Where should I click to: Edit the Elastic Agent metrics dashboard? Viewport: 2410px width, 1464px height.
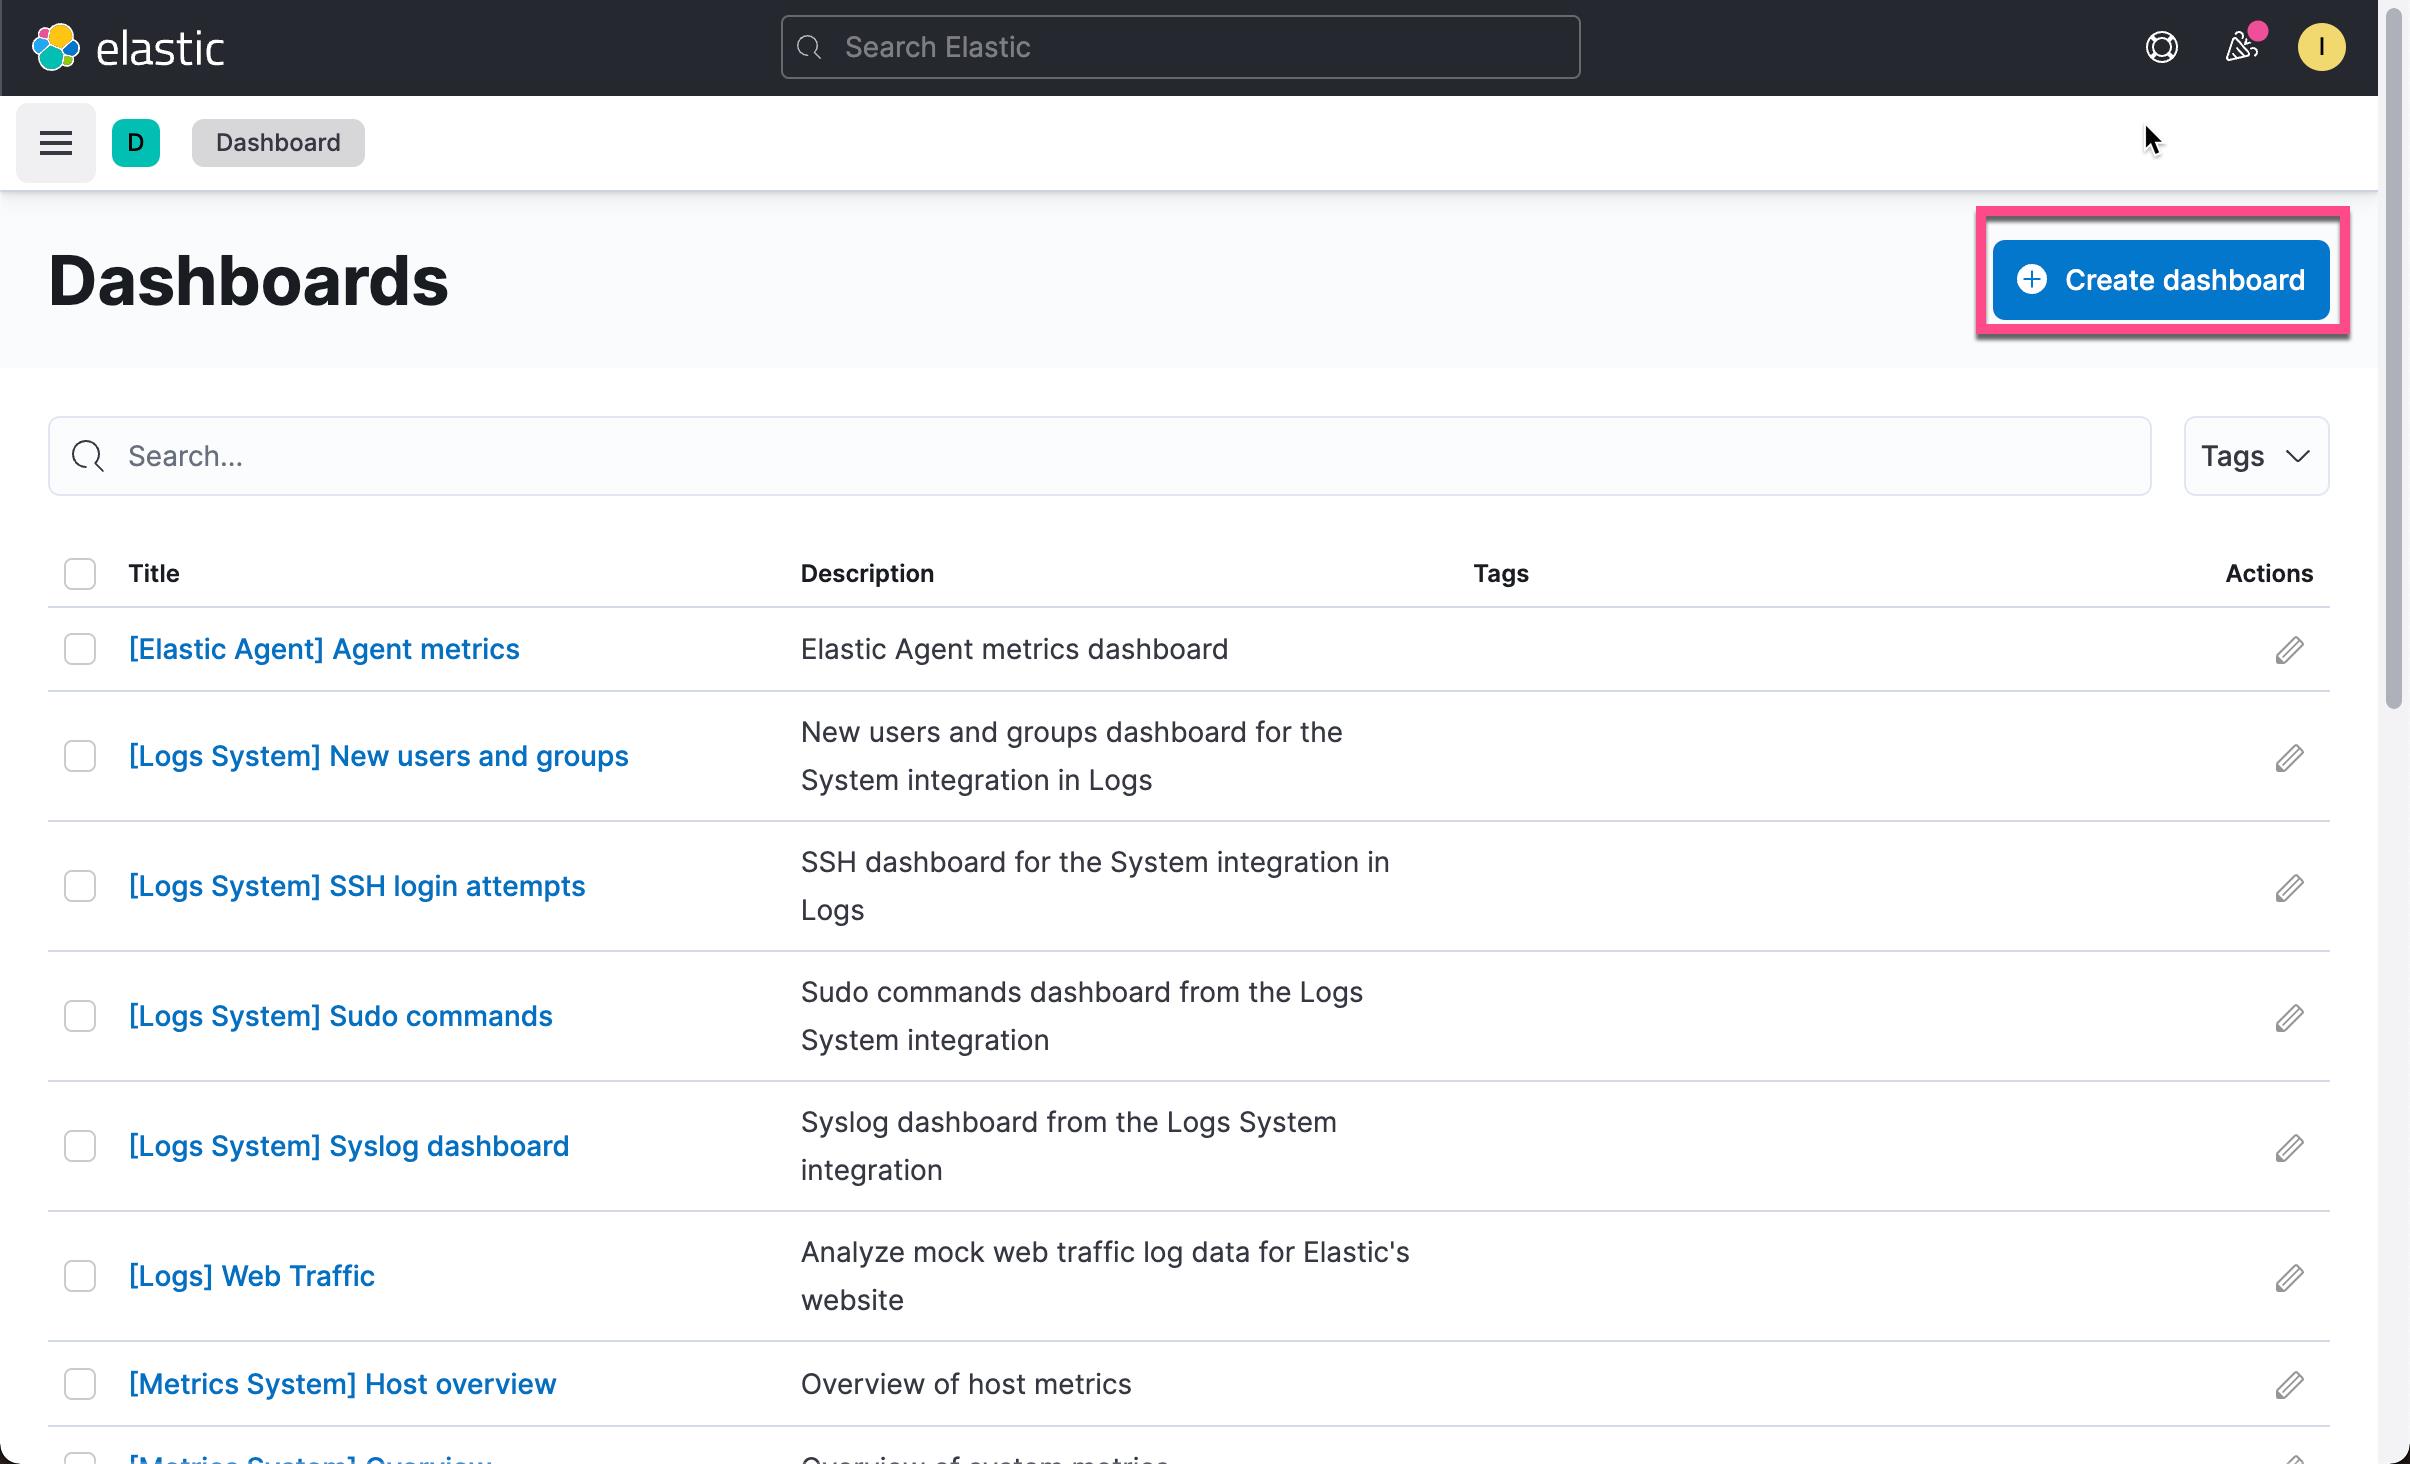point(2289,650)
